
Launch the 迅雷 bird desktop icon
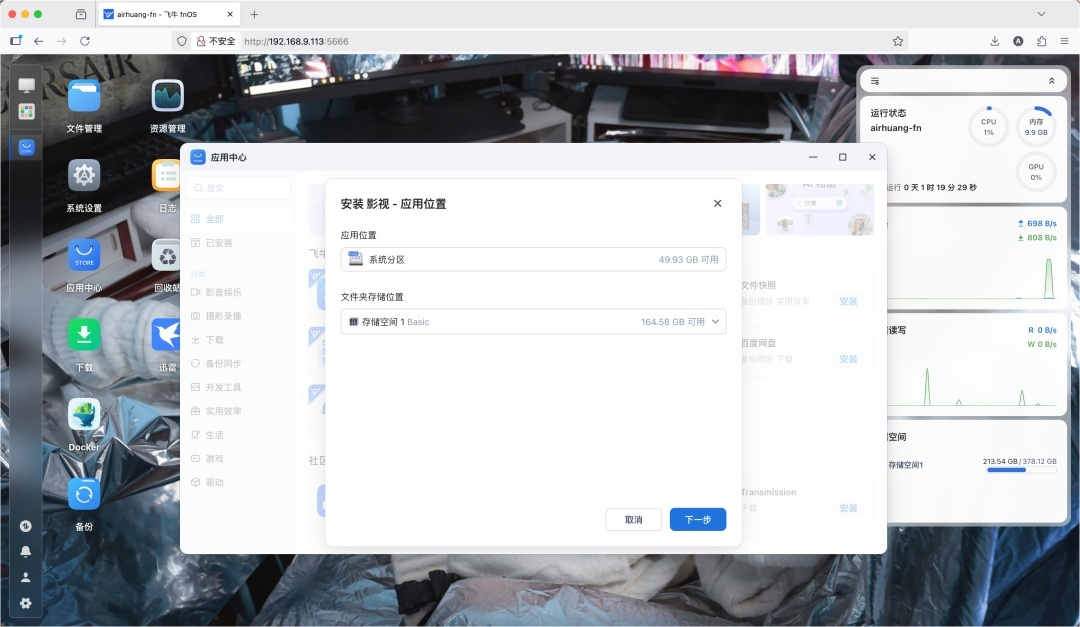coord(166,335)
